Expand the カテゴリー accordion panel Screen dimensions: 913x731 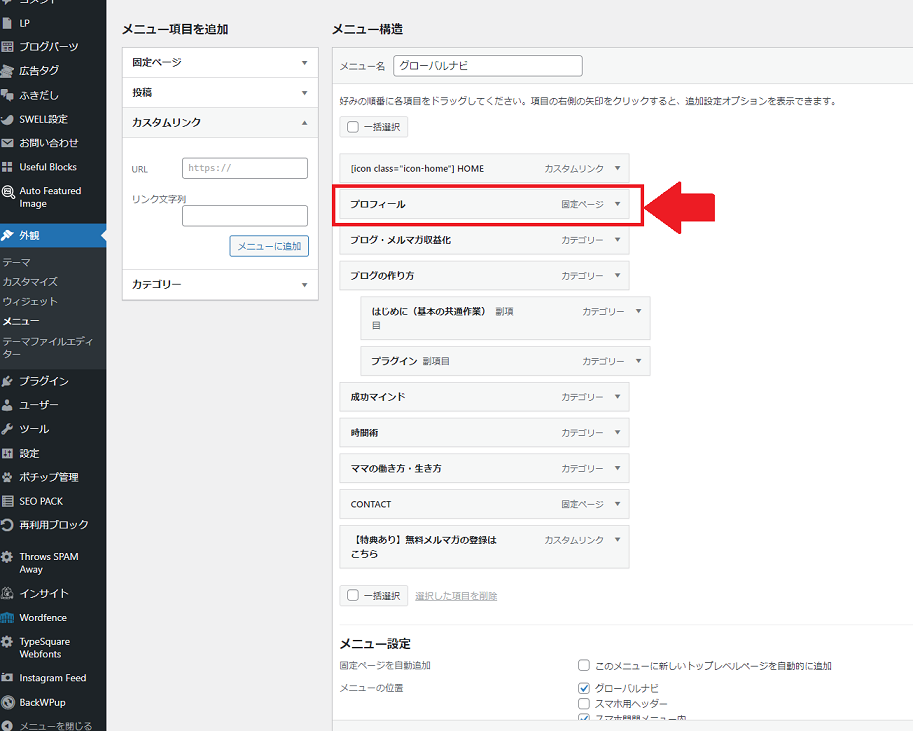tap(220, 285)
